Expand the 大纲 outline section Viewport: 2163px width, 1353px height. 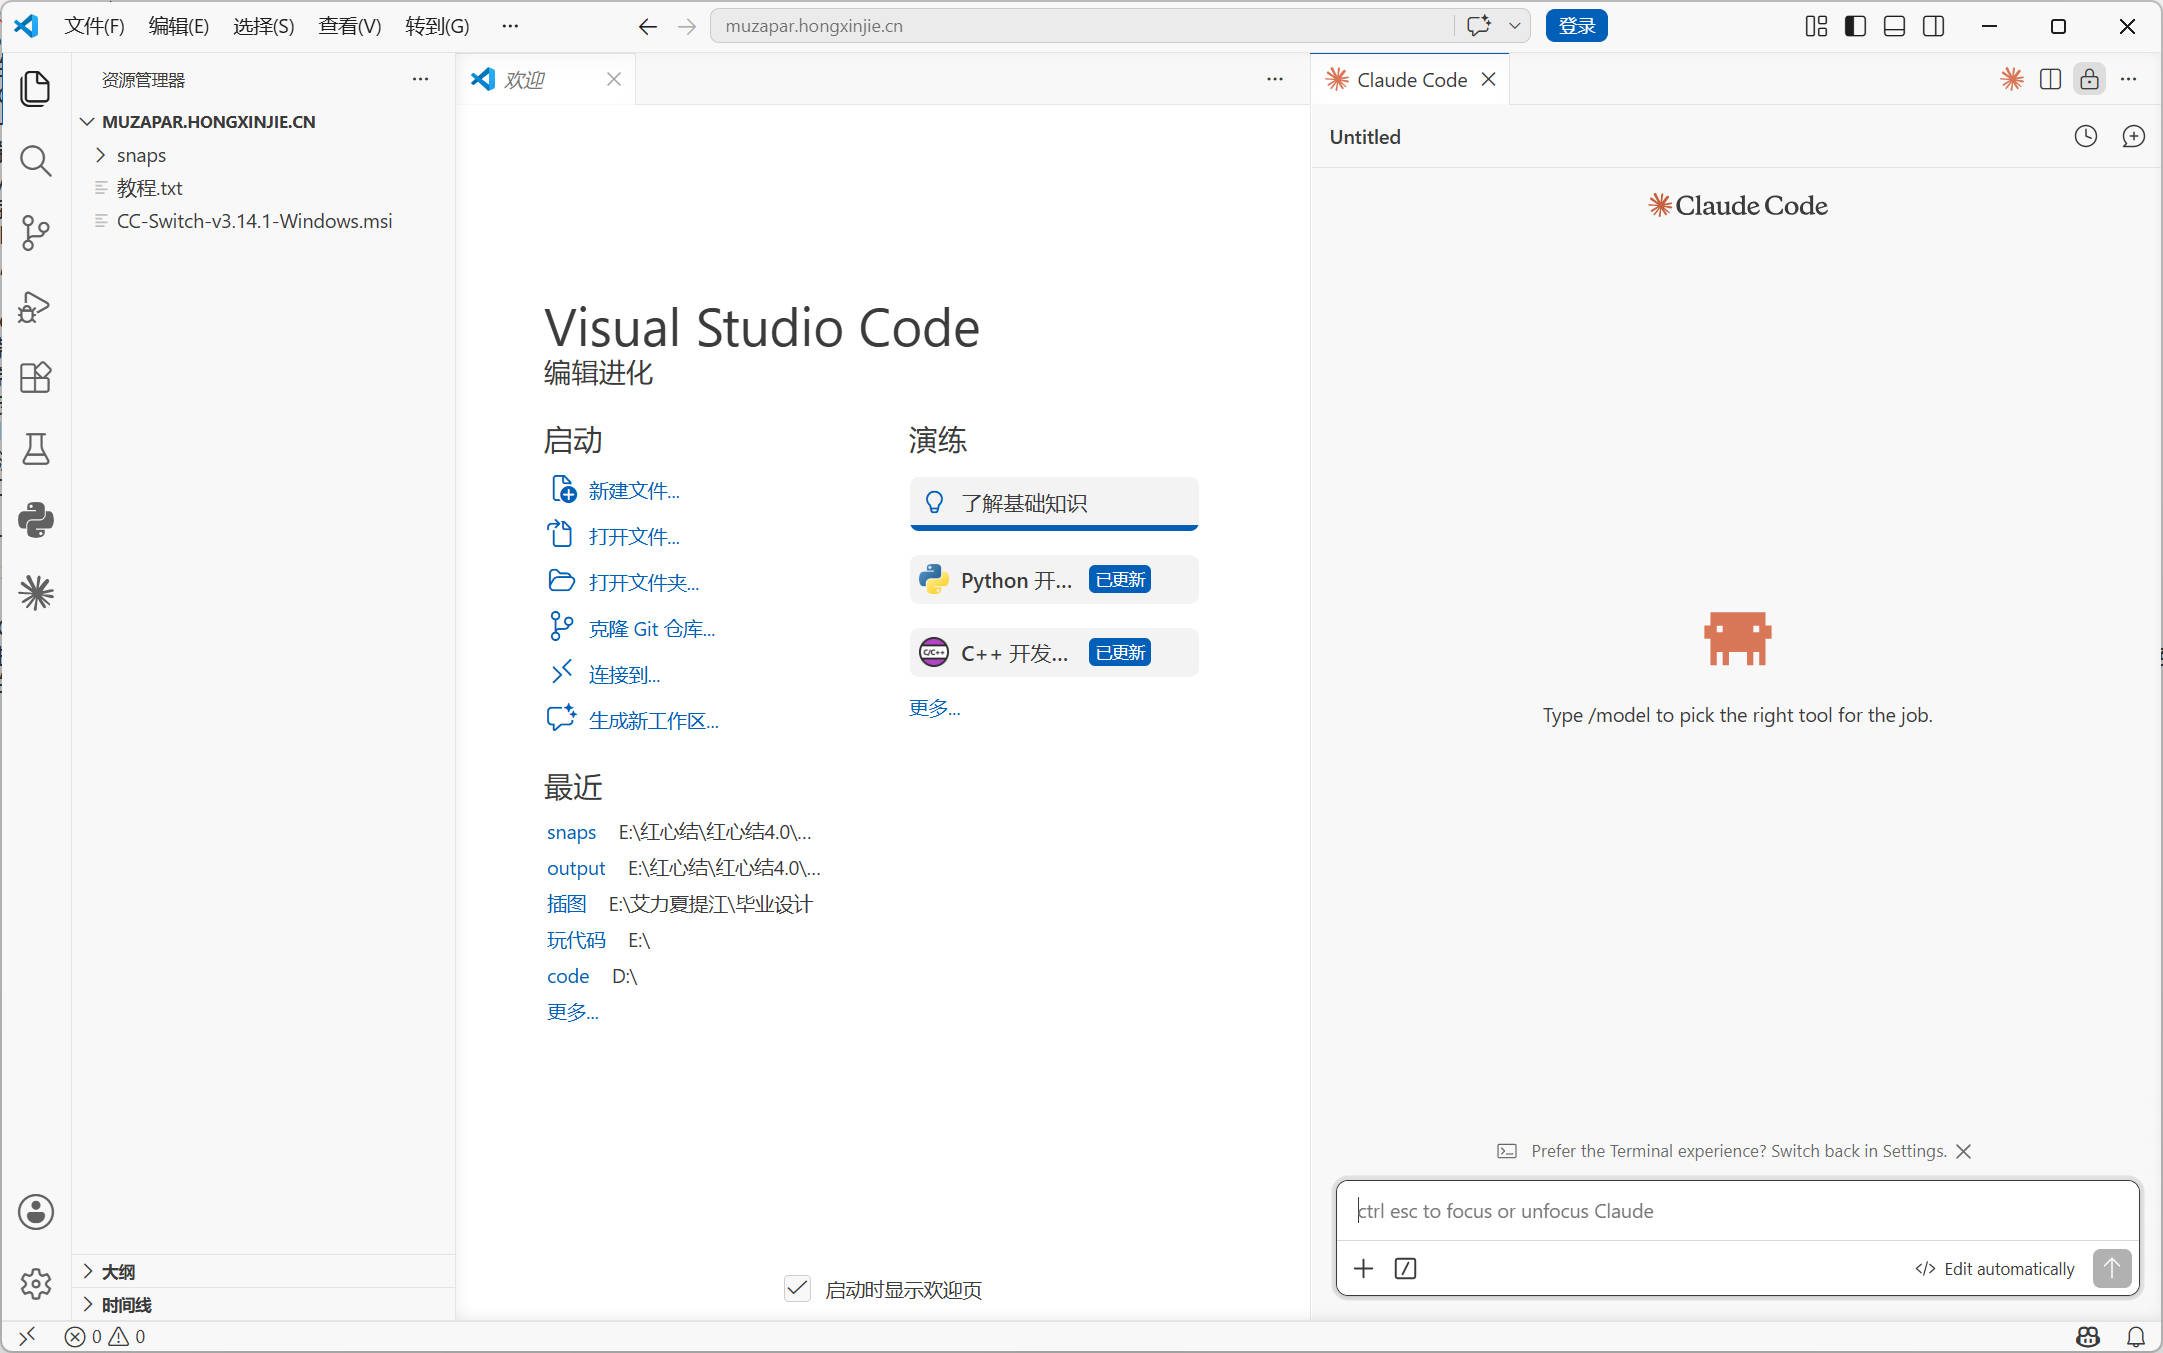click(x=265, y=1271)
